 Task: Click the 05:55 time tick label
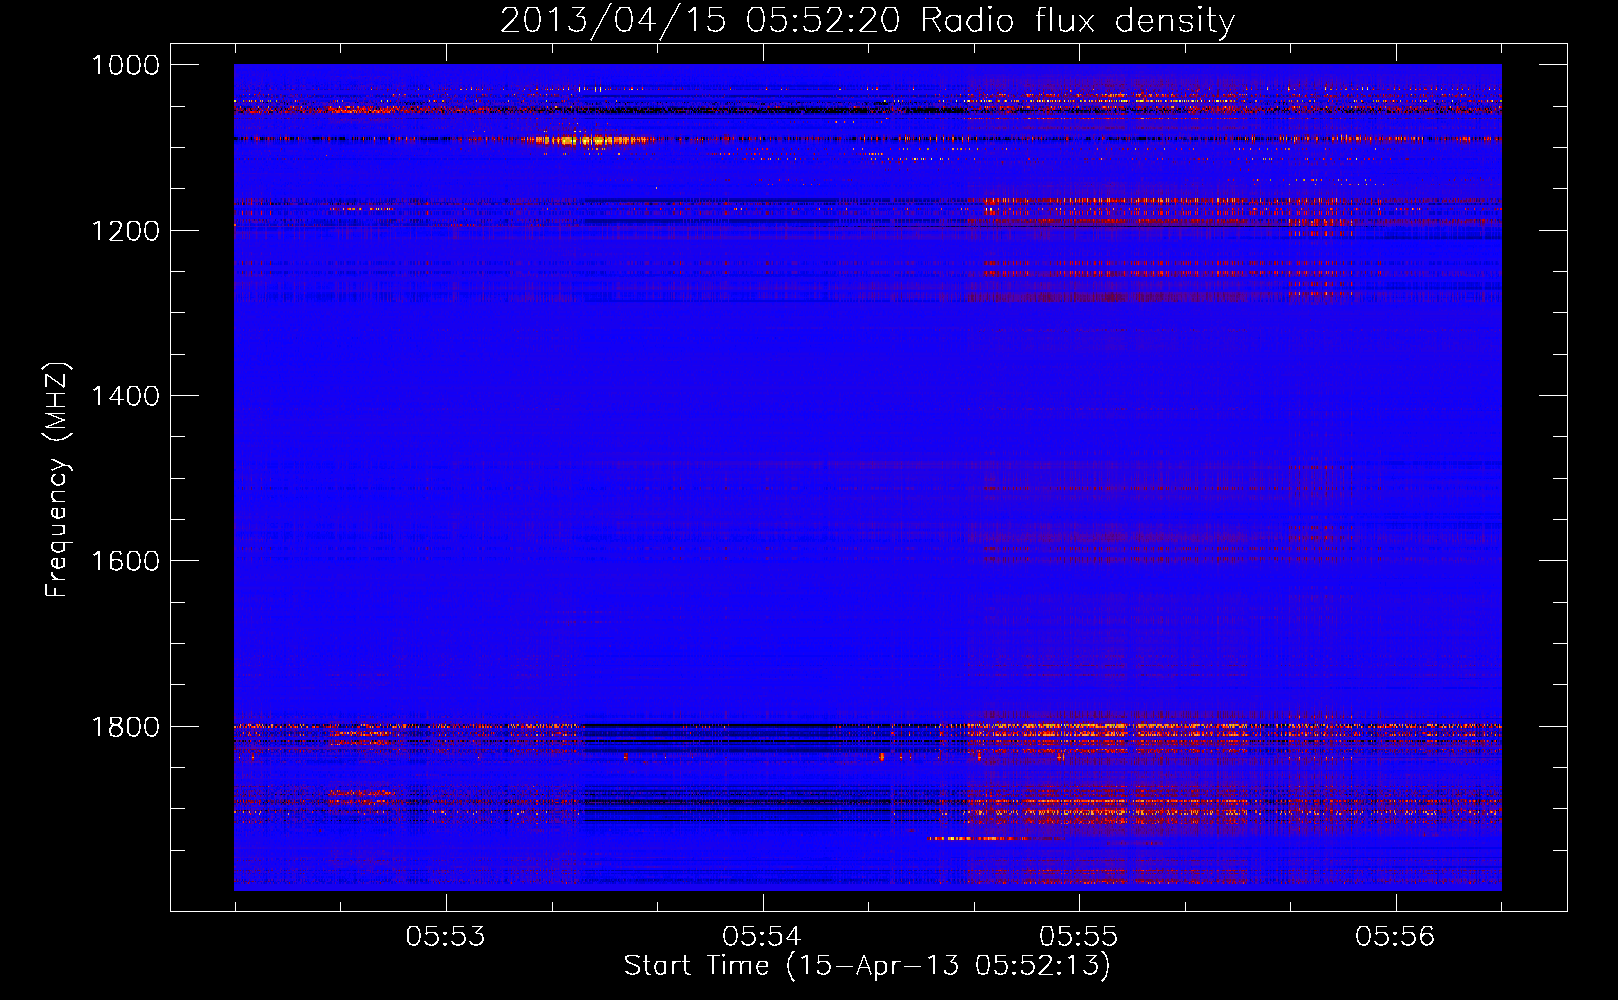tap(1078, 936)
